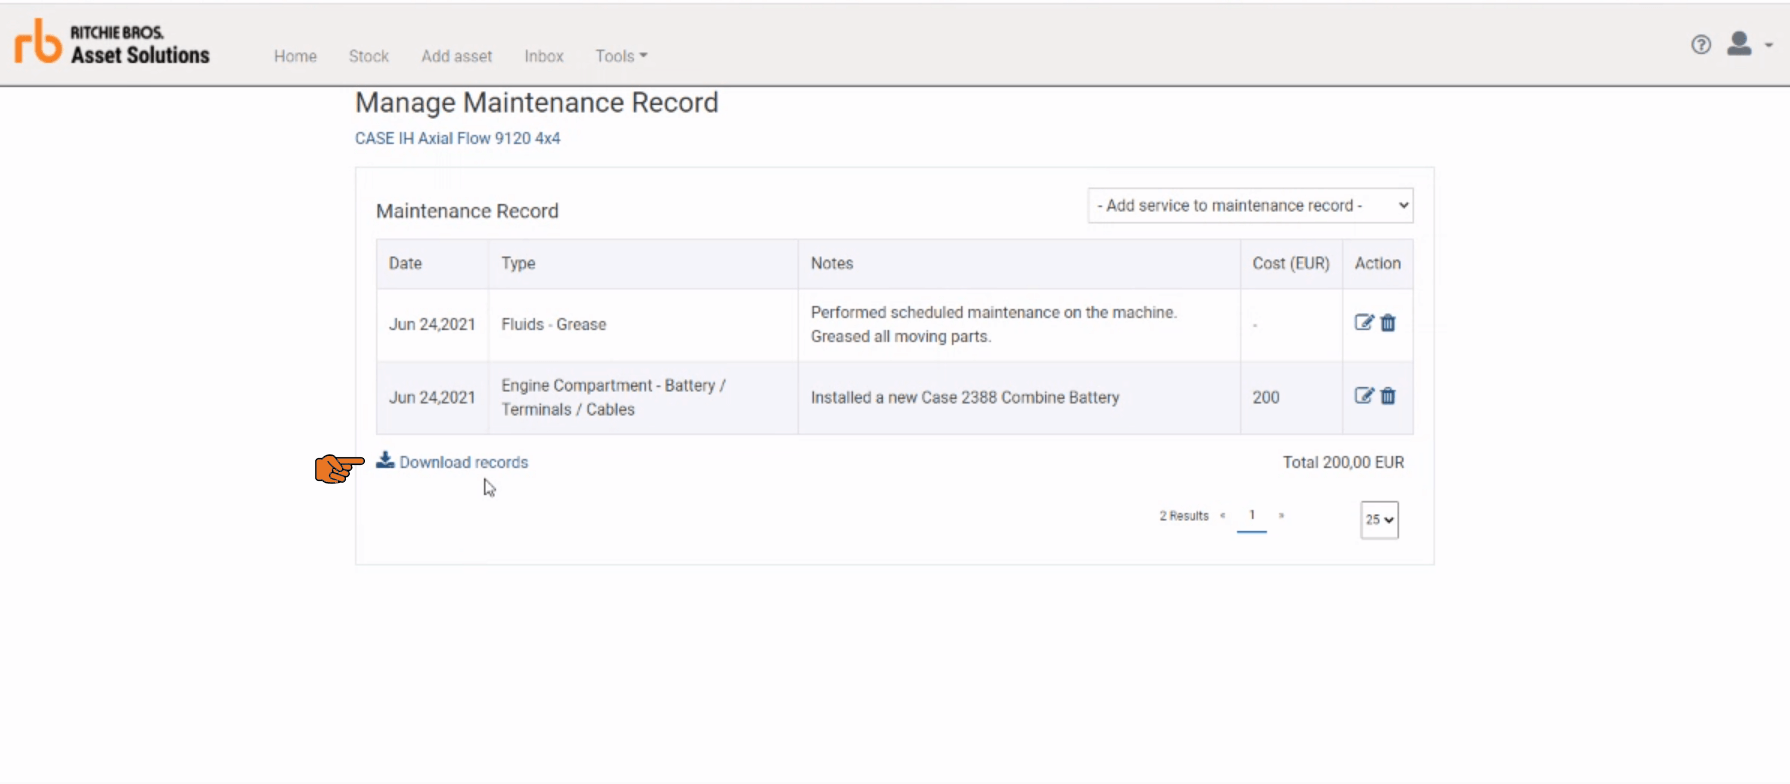The width and height of the screenshot is (1790, 784).
Task: Click the Ritchie Bros Asset Solutions logo
Action: (x=112, y=42)
